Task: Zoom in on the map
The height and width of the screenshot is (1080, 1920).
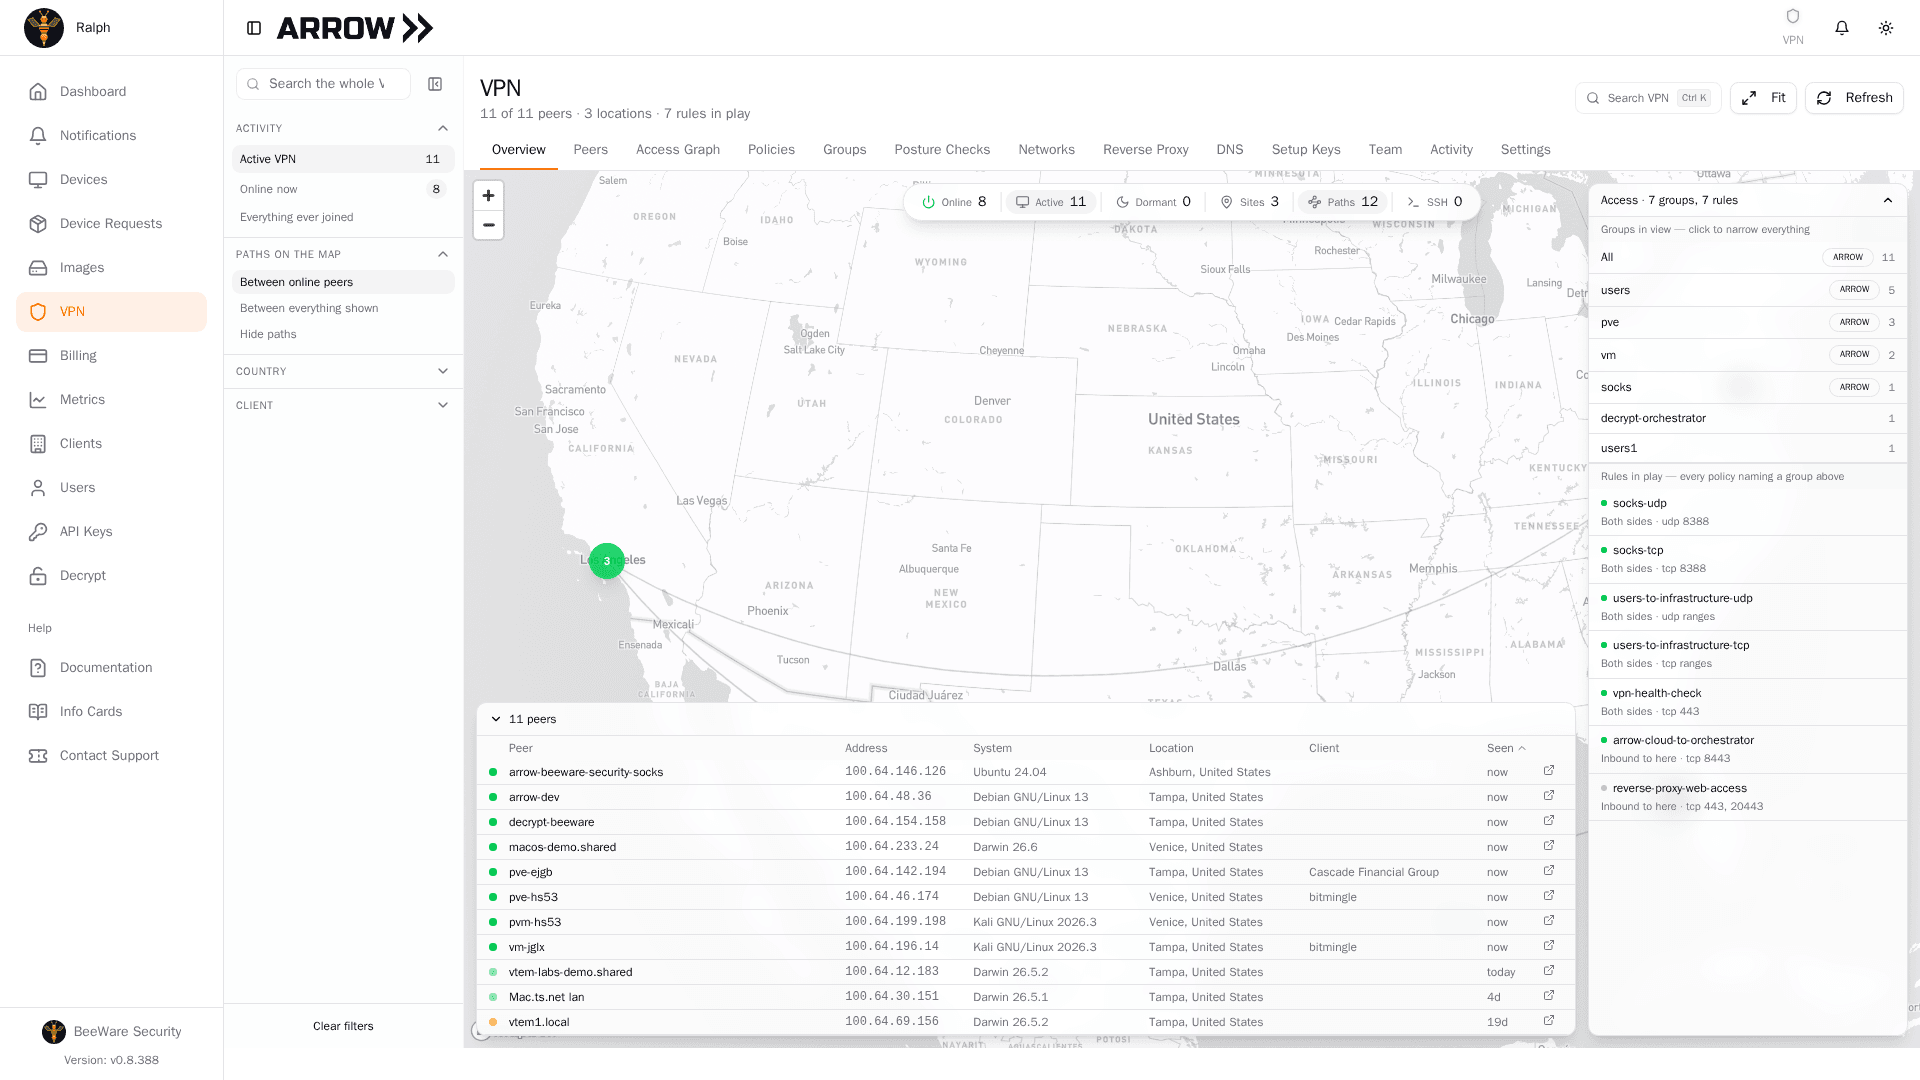Action: 488,196
